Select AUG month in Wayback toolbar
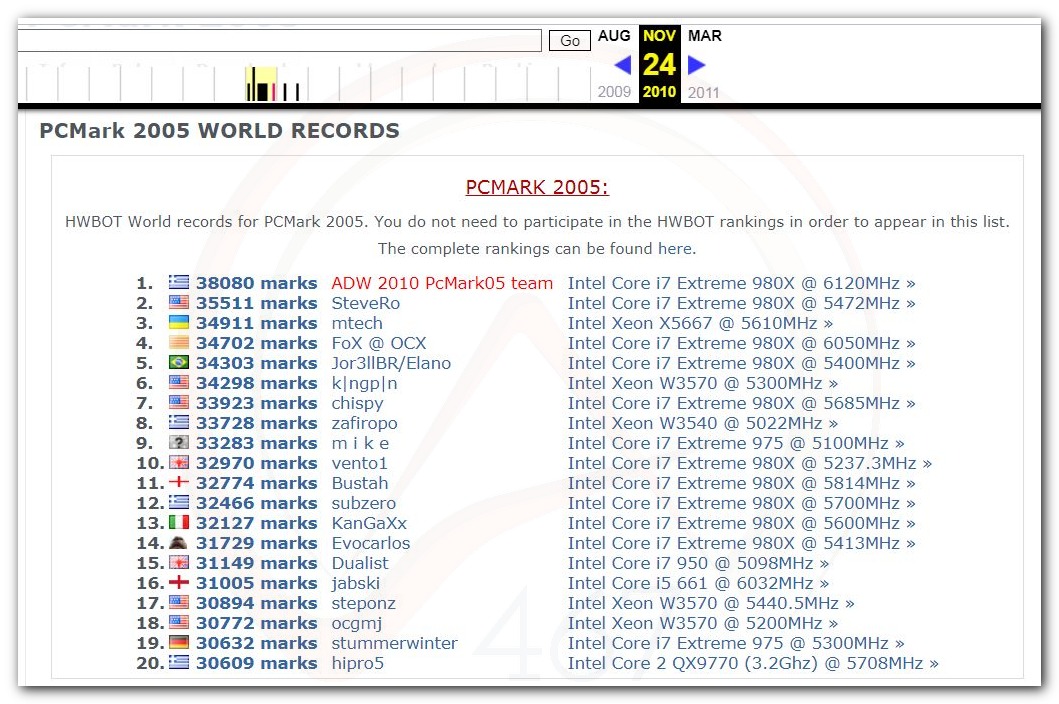The width and height of the screenshot is (1059, 704). pos(614,36)
